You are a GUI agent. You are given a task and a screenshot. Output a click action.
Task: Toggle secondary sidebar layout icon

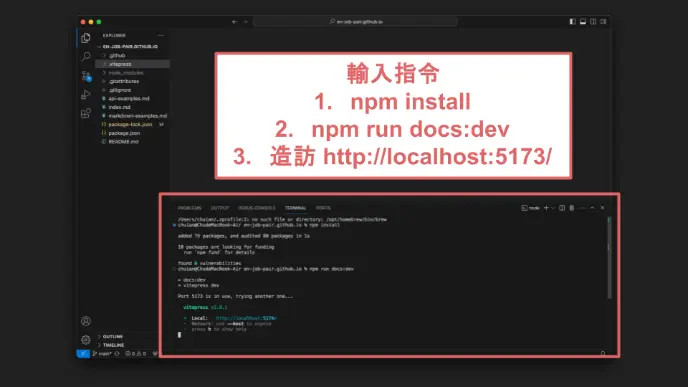click(x=593, y=22)
